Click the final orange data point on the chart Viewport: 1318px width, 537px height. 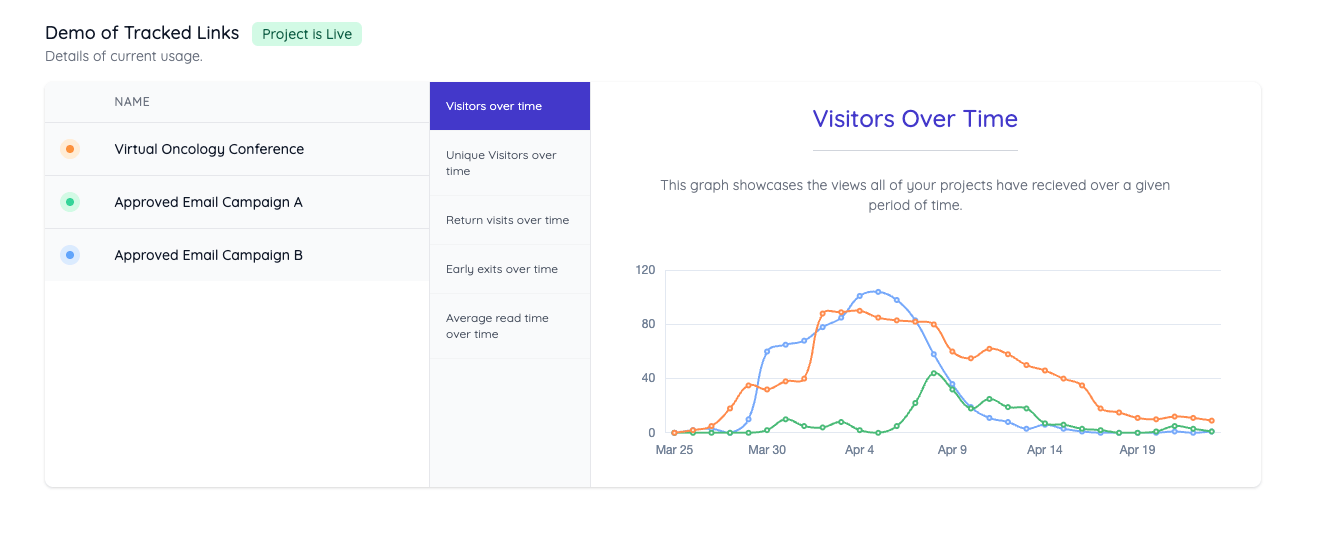[x=1211, y=421]
